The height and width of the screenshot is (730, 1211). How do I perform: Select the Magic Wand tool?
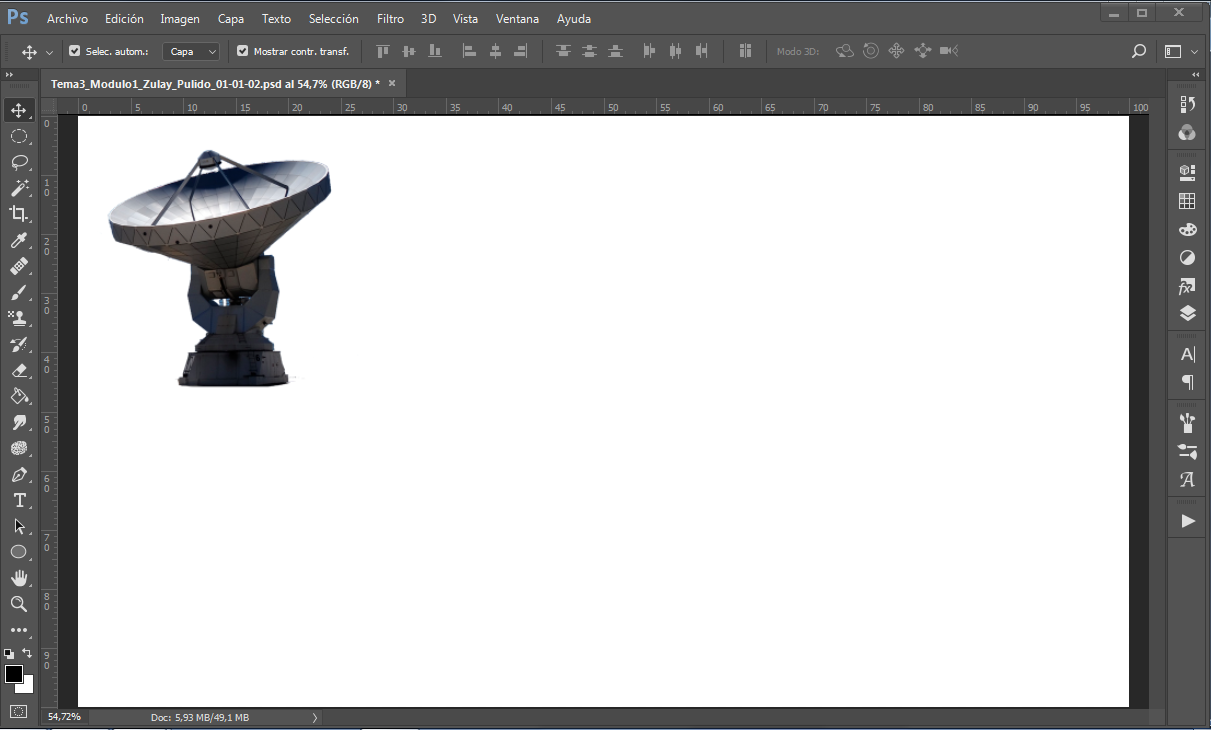(19, 188)
